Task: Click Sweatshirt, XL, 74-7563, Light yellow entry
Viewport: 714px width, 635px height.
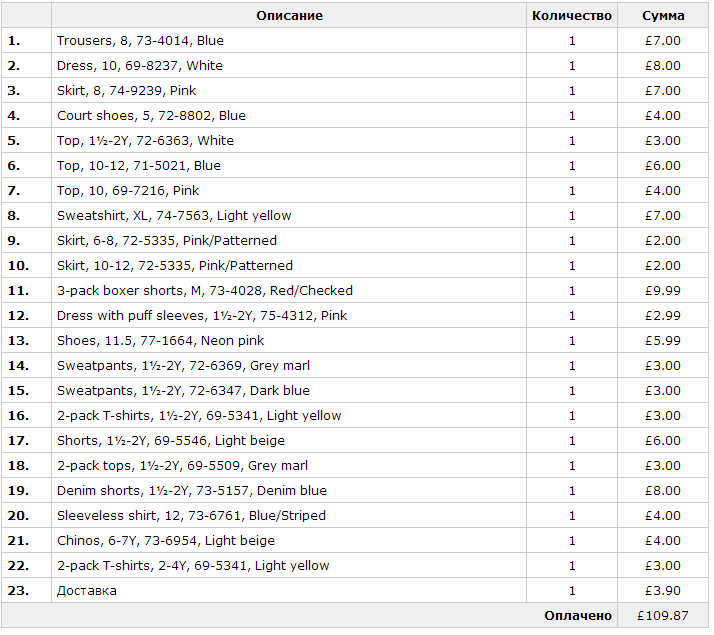Action: (174, 215)
